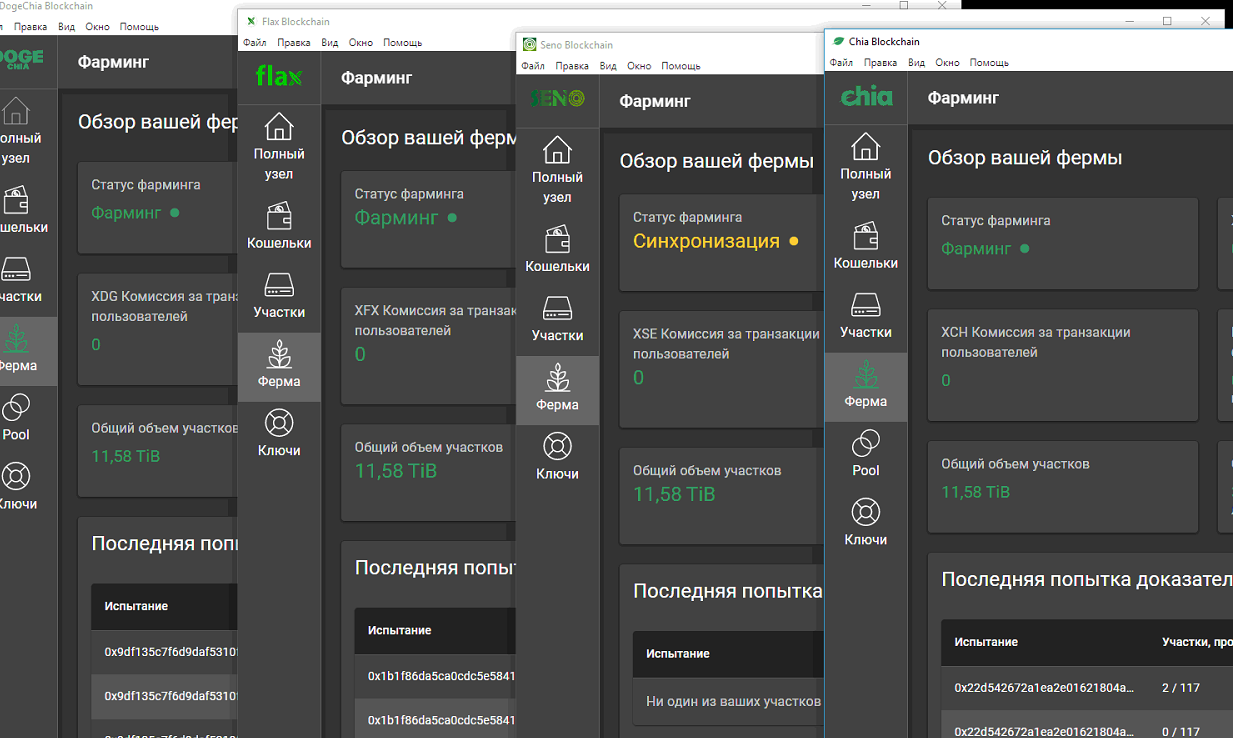Click challenge row showing 2 / 117 in Chia
Image resolution: width=1233 pixels, height=738 pixels.
tap(1087, 688)
